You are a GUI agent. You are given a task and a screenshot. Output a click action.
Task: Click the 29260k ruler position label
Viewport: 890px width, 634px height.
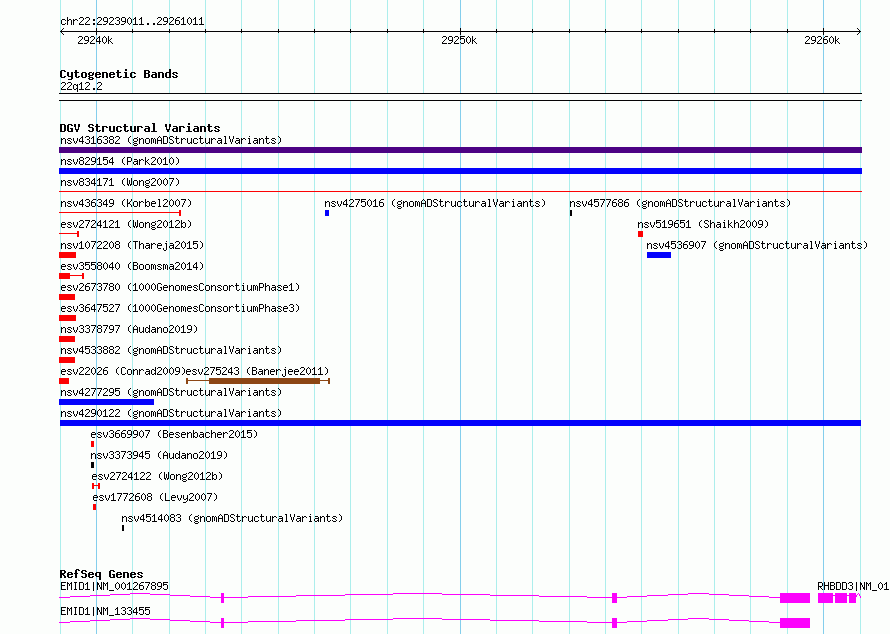coord(822,40)
